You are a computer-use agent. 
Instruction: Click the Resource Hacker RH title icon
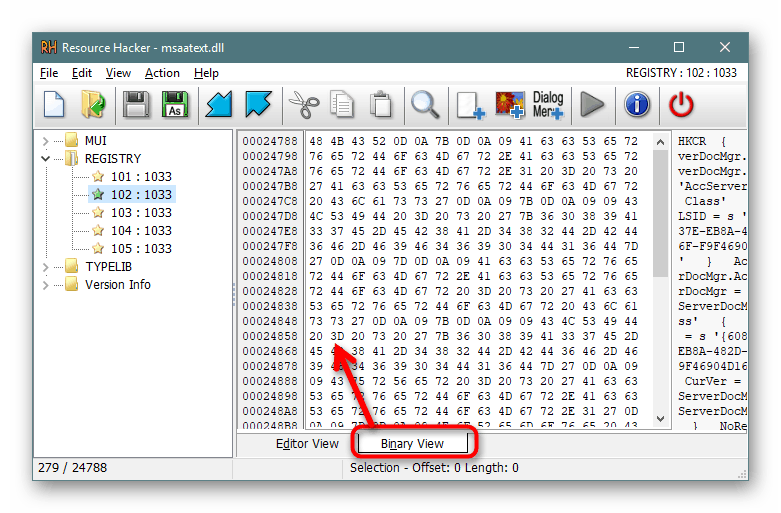pos(48,47)
